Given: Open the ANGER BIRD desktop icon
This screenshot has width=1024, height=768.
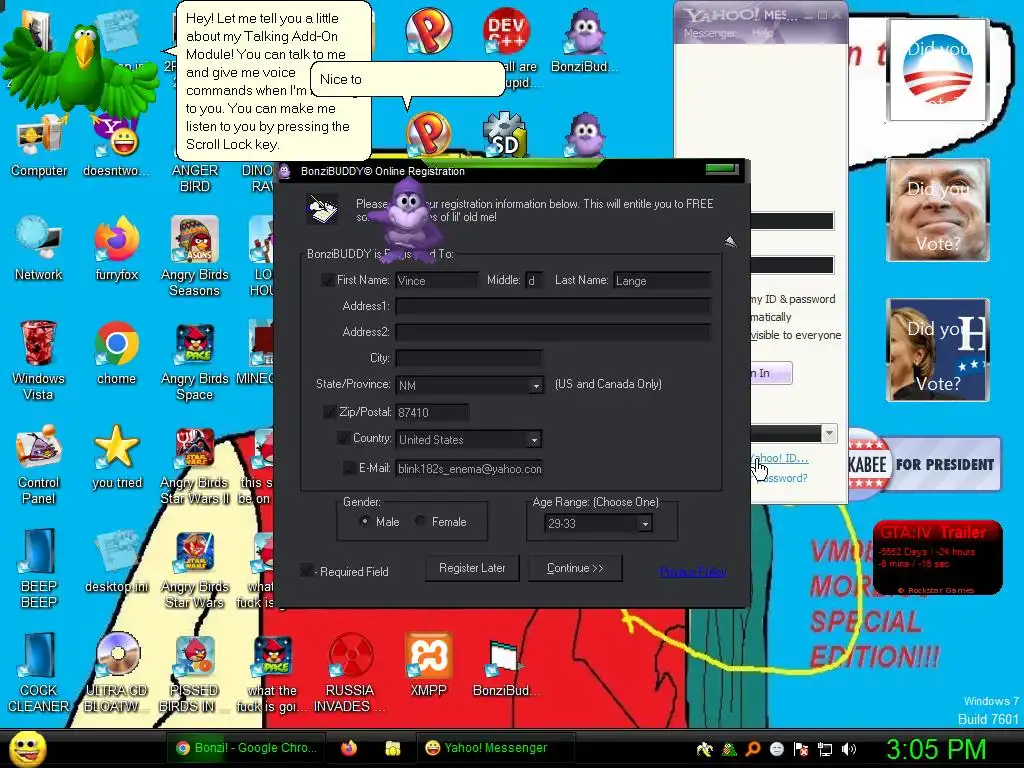Looking at the screenshot, I should [x=195, y=178].
